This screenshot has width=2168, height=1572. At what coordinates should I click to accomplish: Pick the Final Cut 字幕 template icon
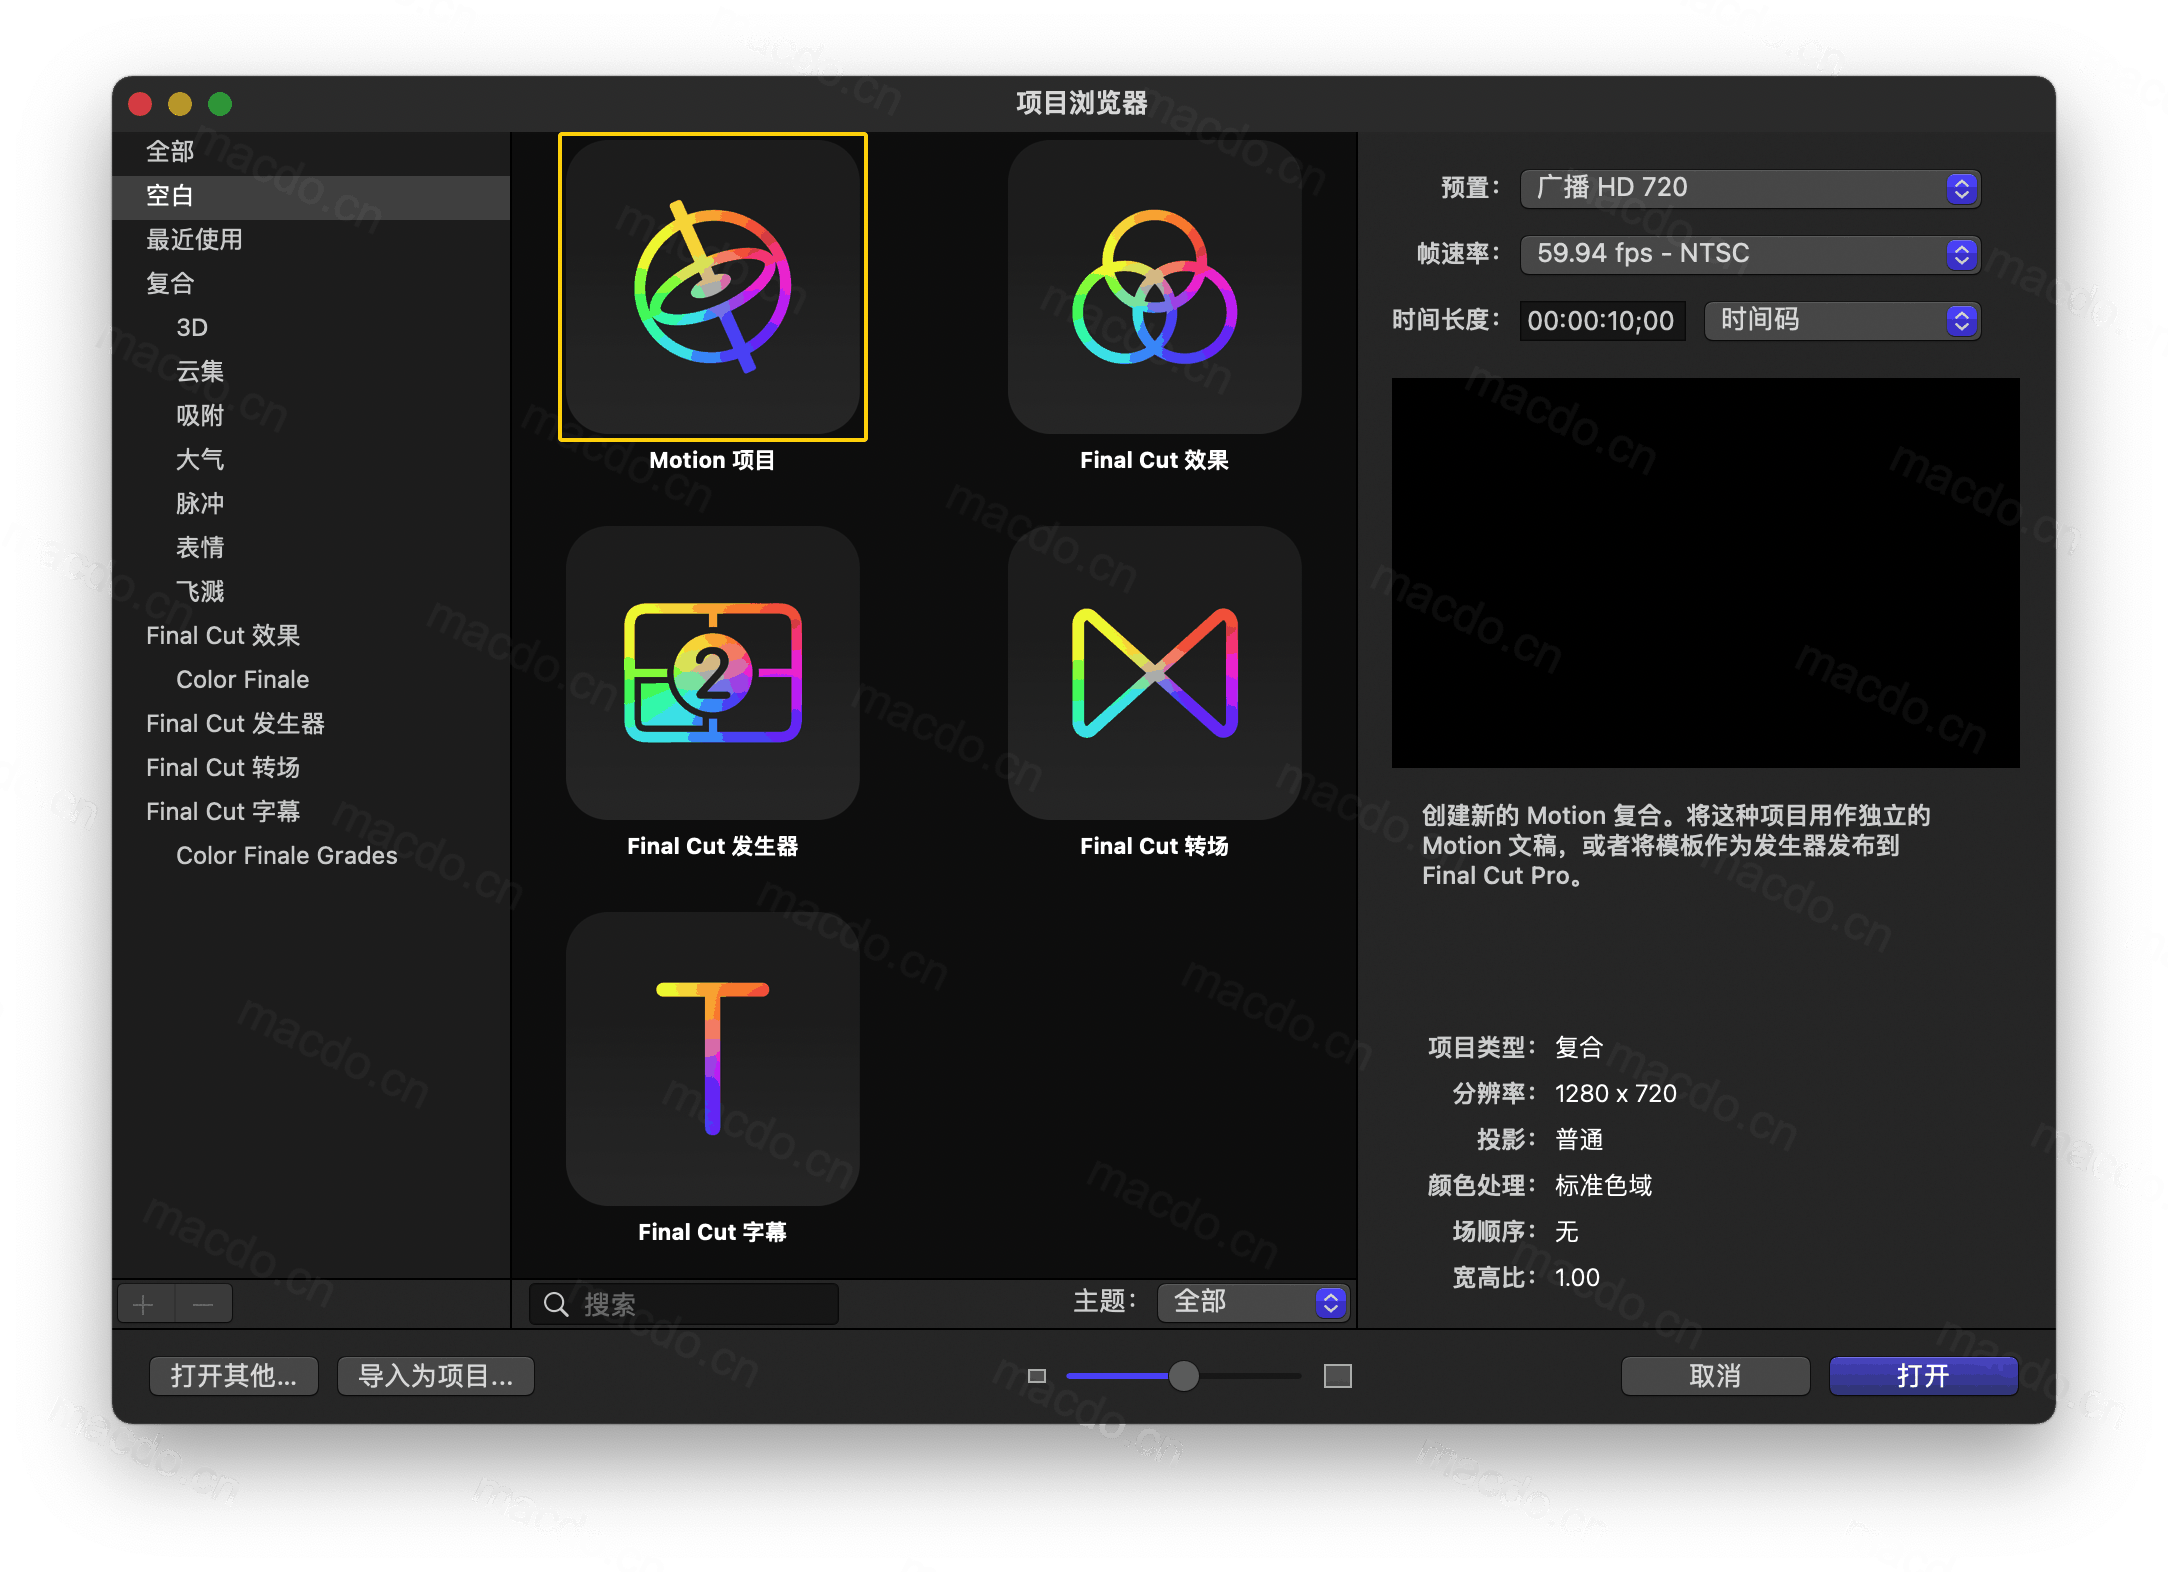pos(713,1059)
